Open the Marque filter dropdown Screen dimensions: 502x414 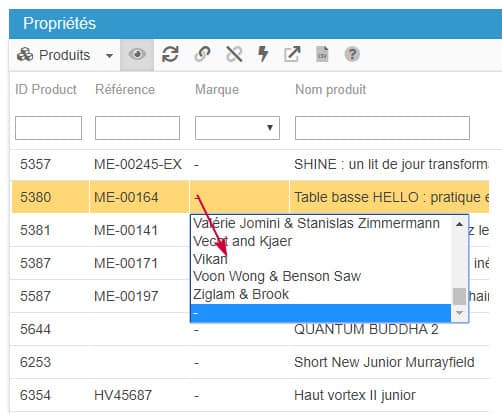(237, 128)
